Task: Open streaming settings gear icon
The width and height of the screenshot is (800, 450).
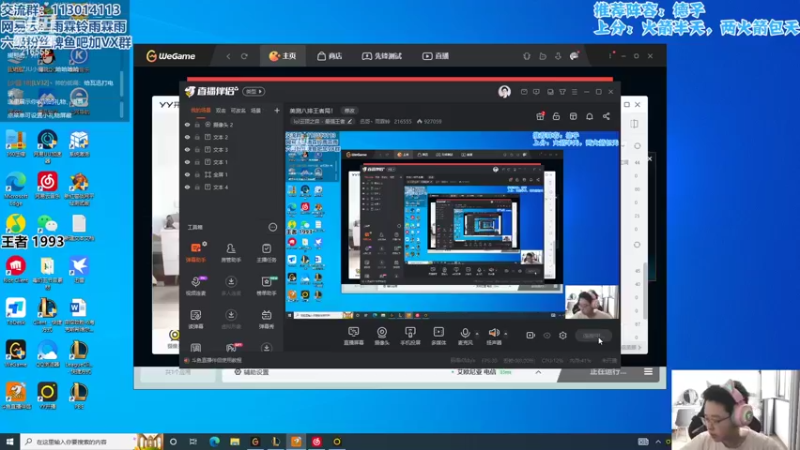Action: tap(563, 336)
